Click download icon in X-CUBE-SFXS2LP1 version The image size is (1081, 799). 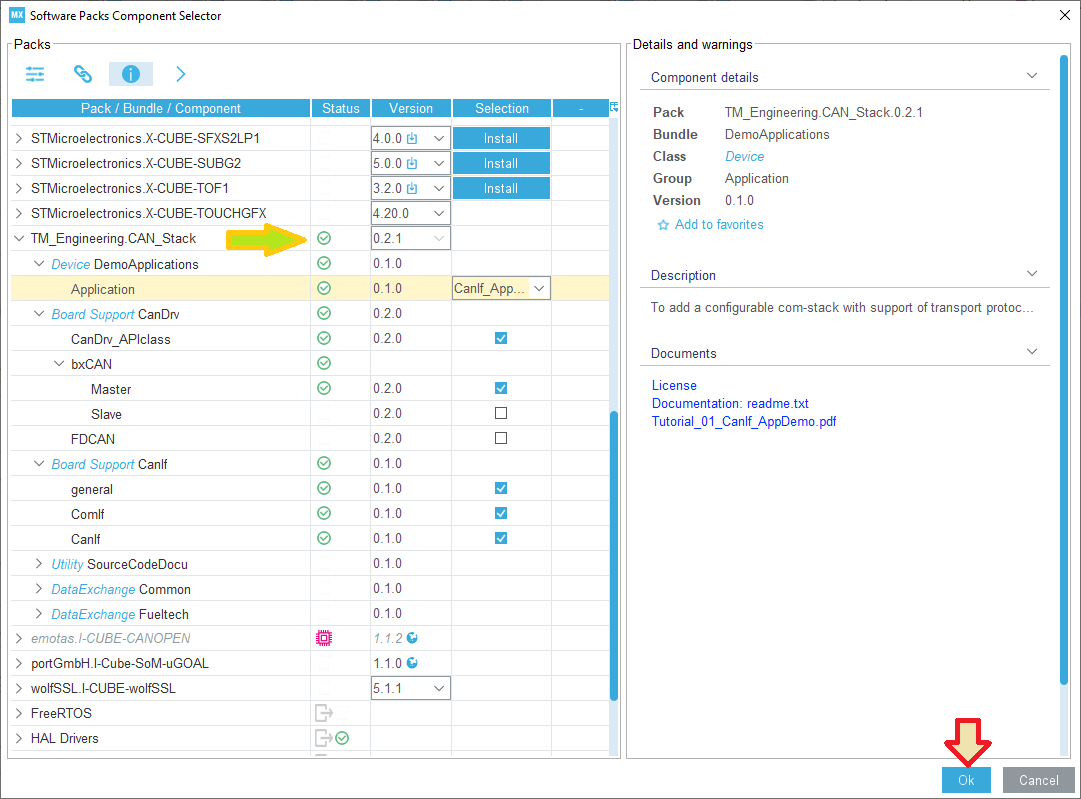pyautogui.click(x=412, y=138)
